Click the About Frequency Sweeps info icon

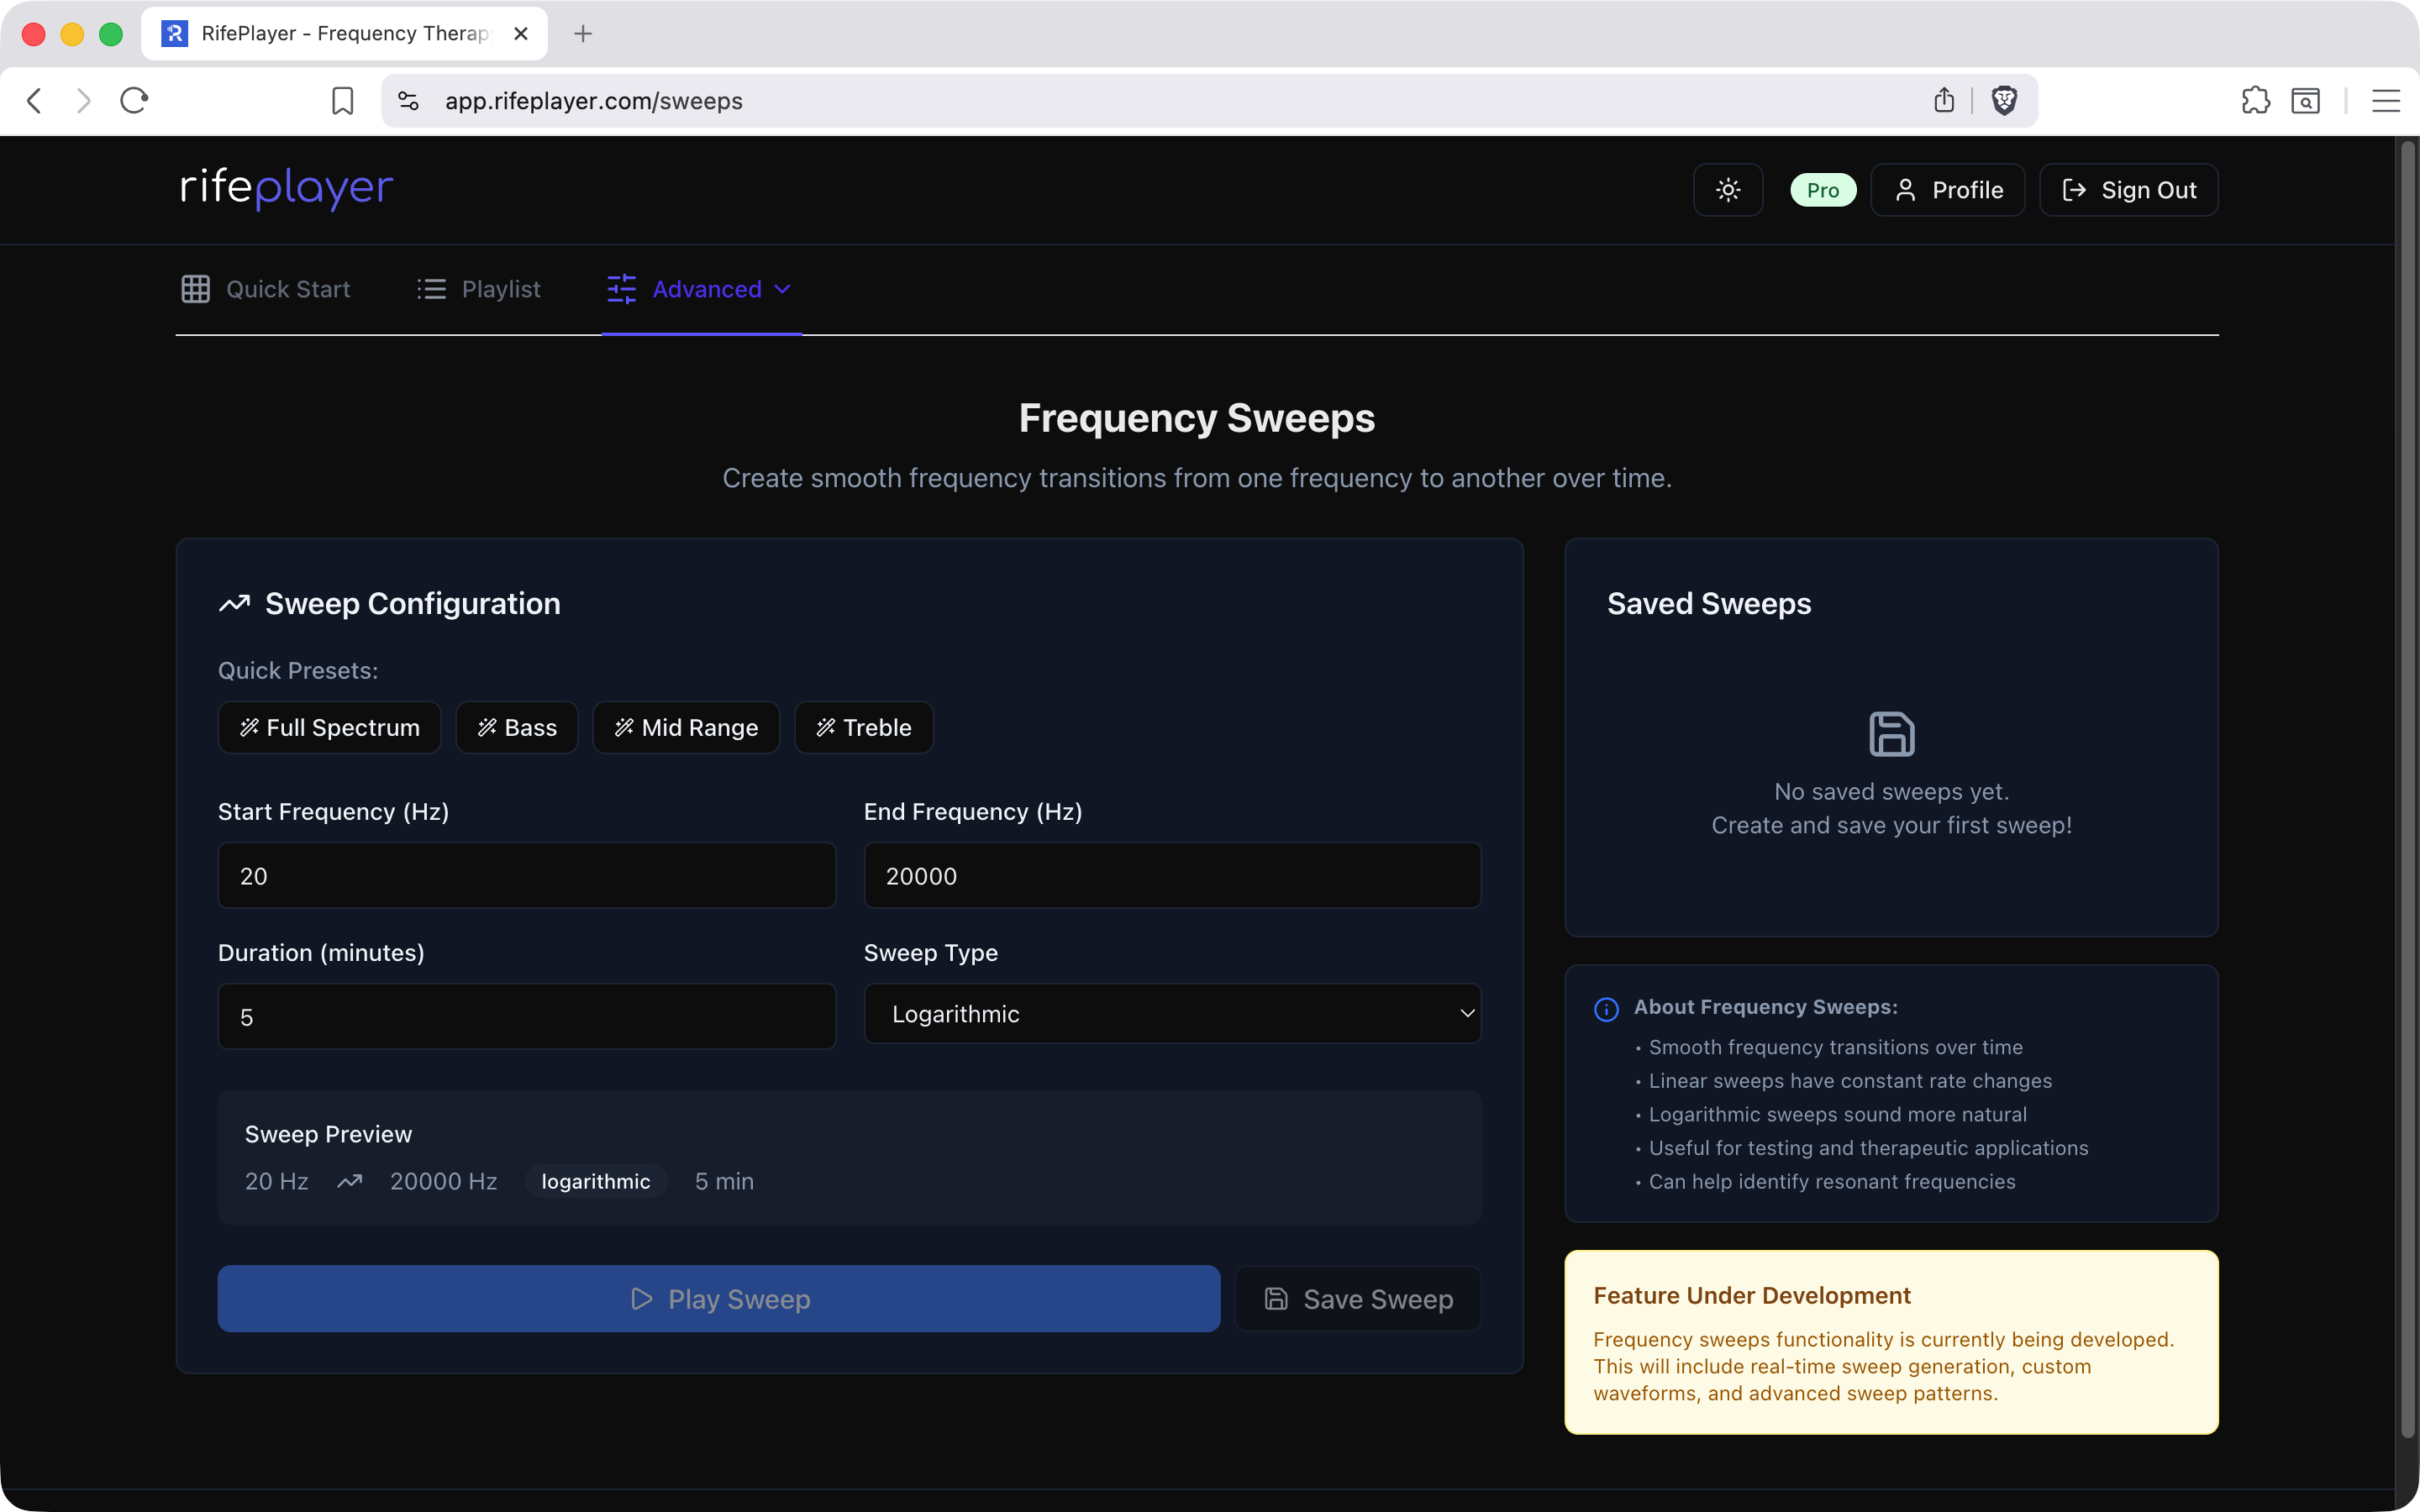(x=1606, y=1009)
